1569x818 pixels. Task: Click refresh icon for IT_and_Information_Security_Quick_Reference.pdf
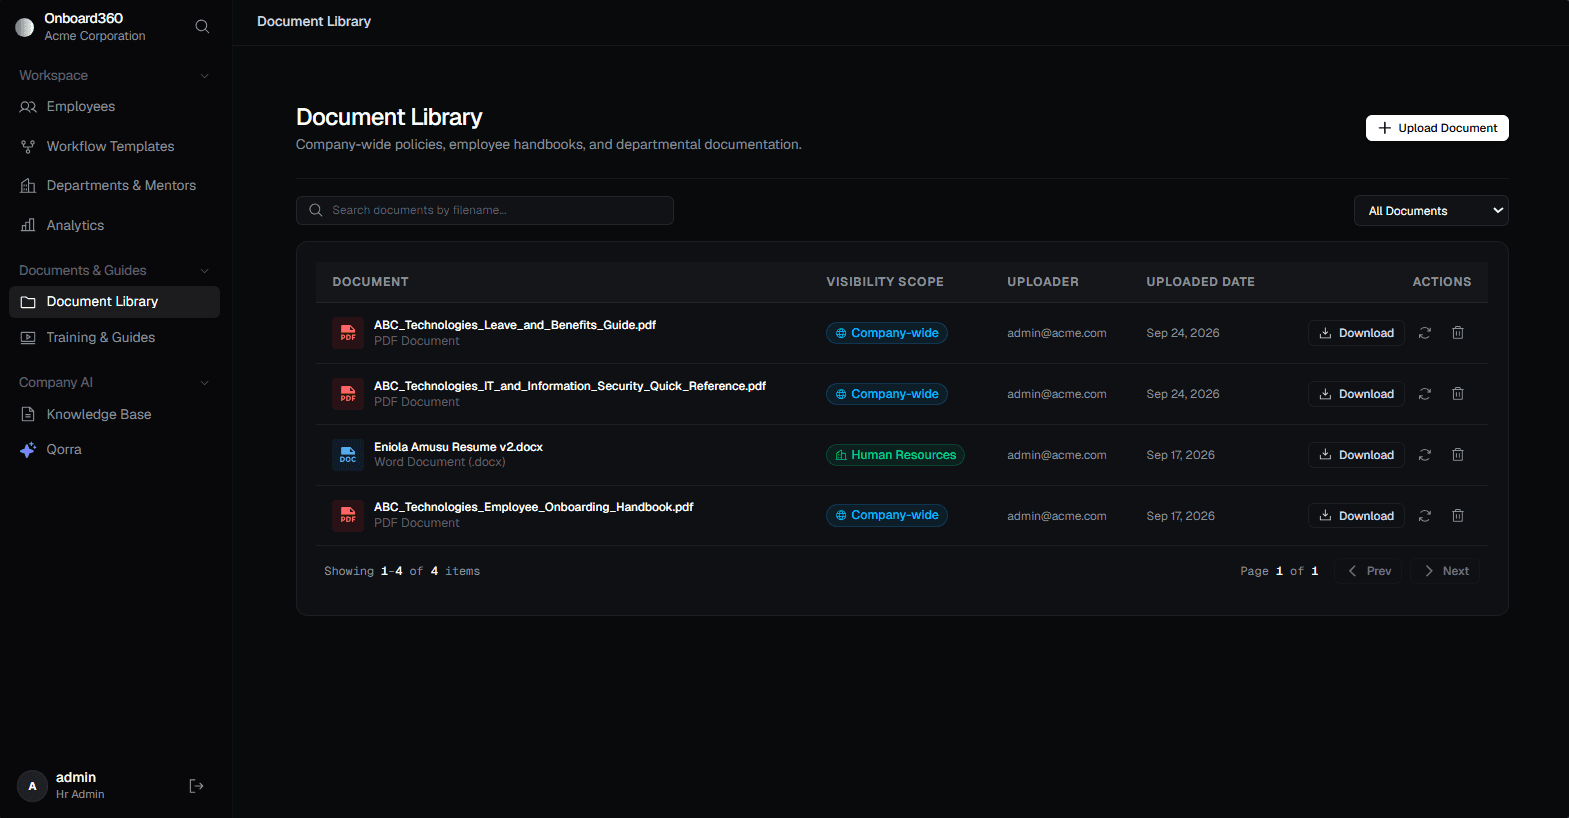[x=1425, y=394]
